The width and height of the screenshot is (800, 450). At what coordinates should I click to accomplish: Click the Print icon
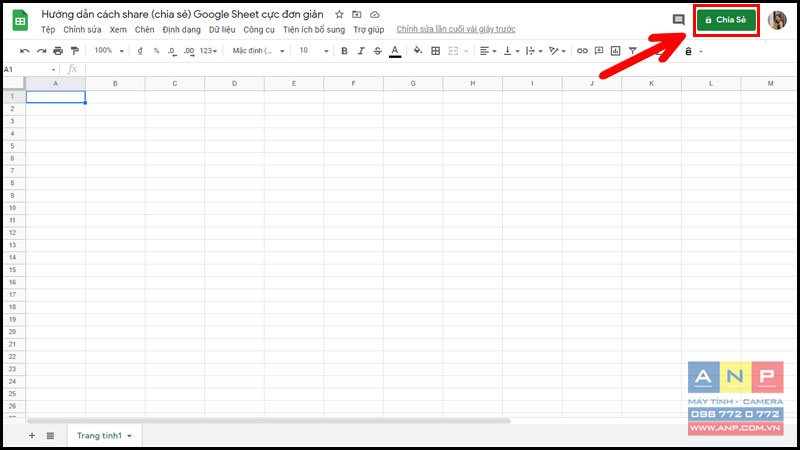tap(58, 51)
